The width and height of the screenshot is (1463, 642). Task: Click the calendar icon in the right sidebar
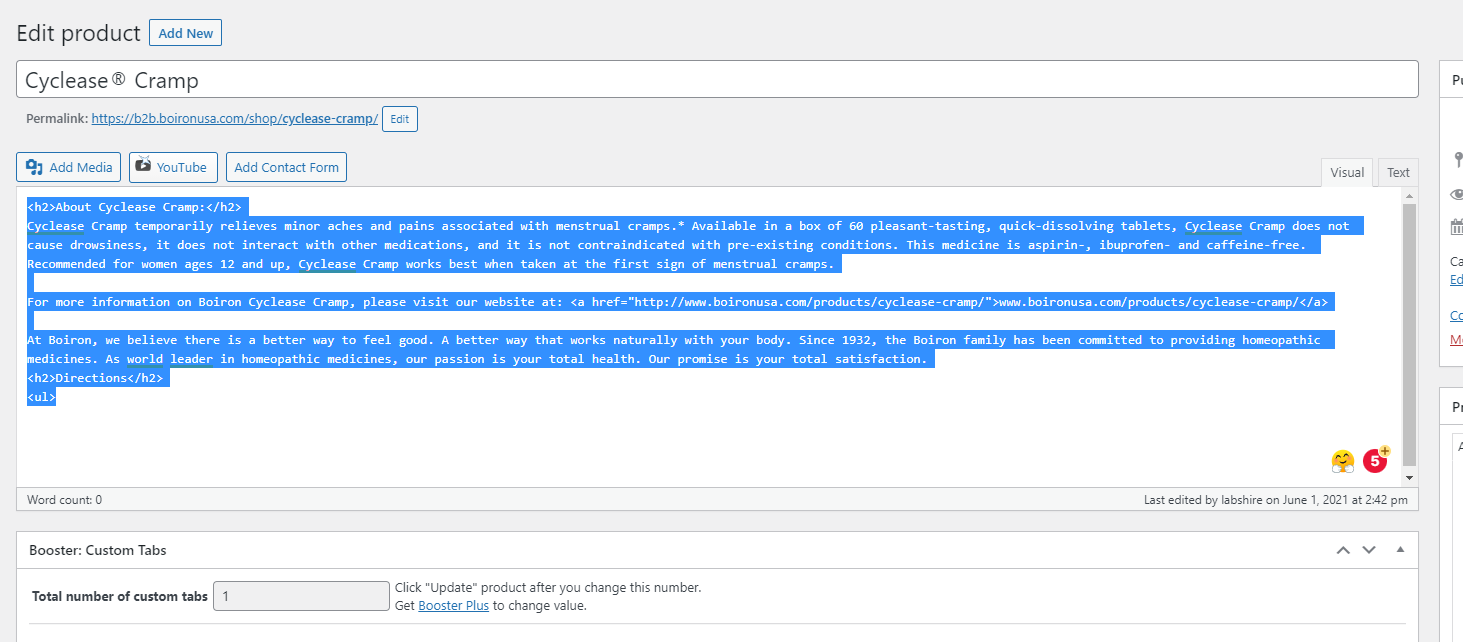pos(1457,227)
